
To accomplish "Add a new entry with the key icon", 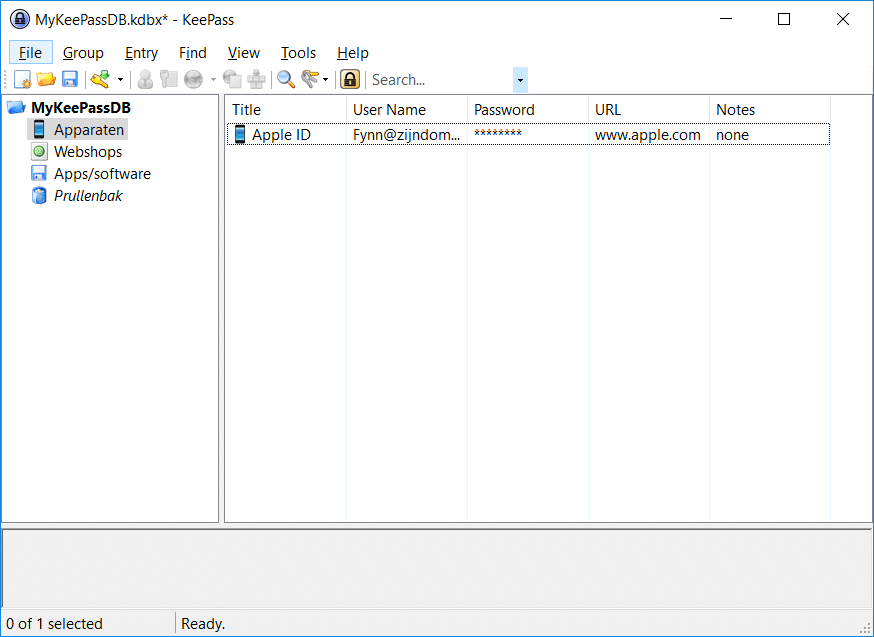I will pos(101,80).
